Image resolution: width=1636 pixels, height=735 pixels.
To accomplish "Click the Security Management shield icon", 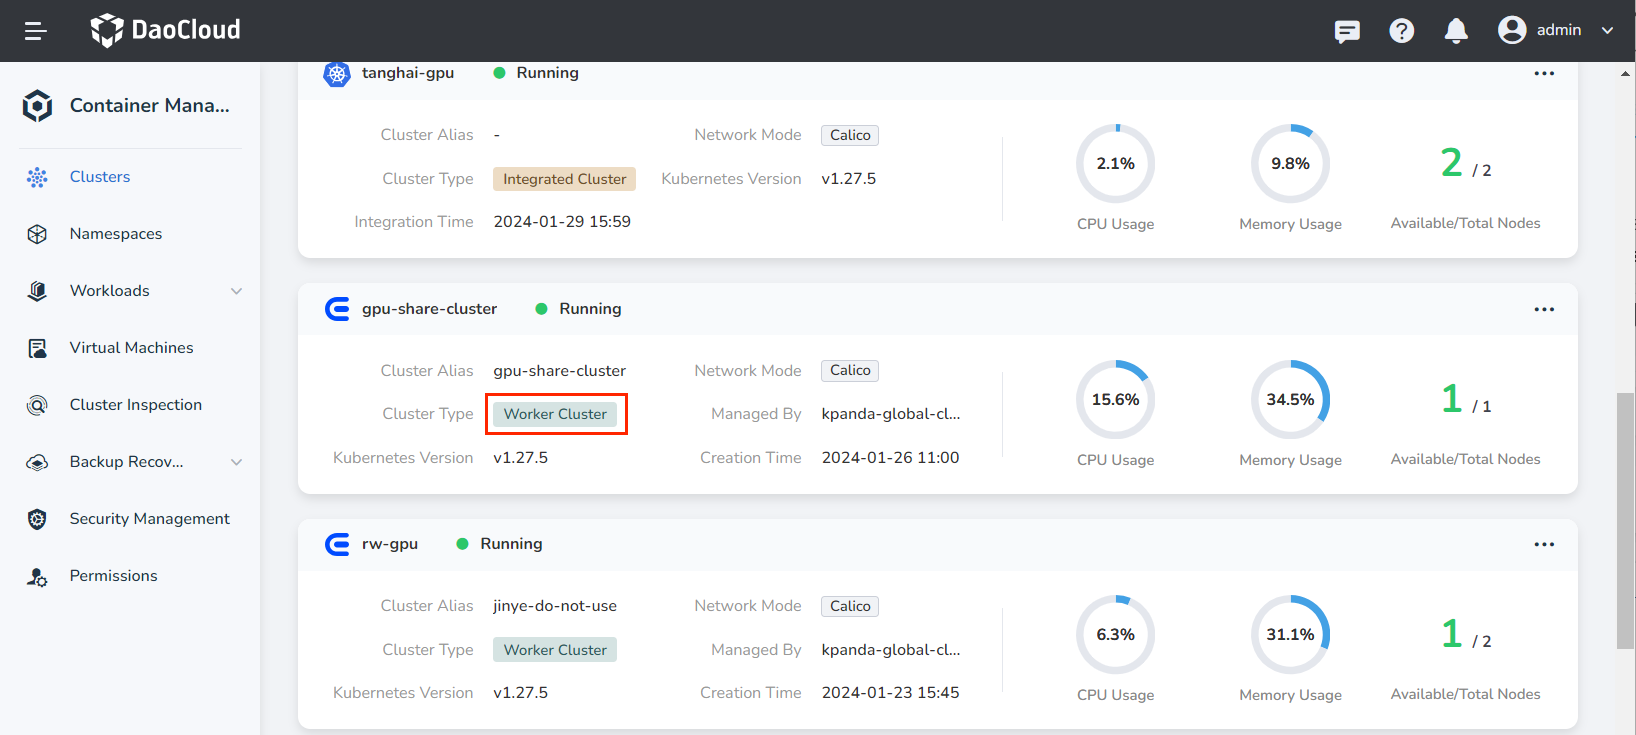I will [37, 519].
